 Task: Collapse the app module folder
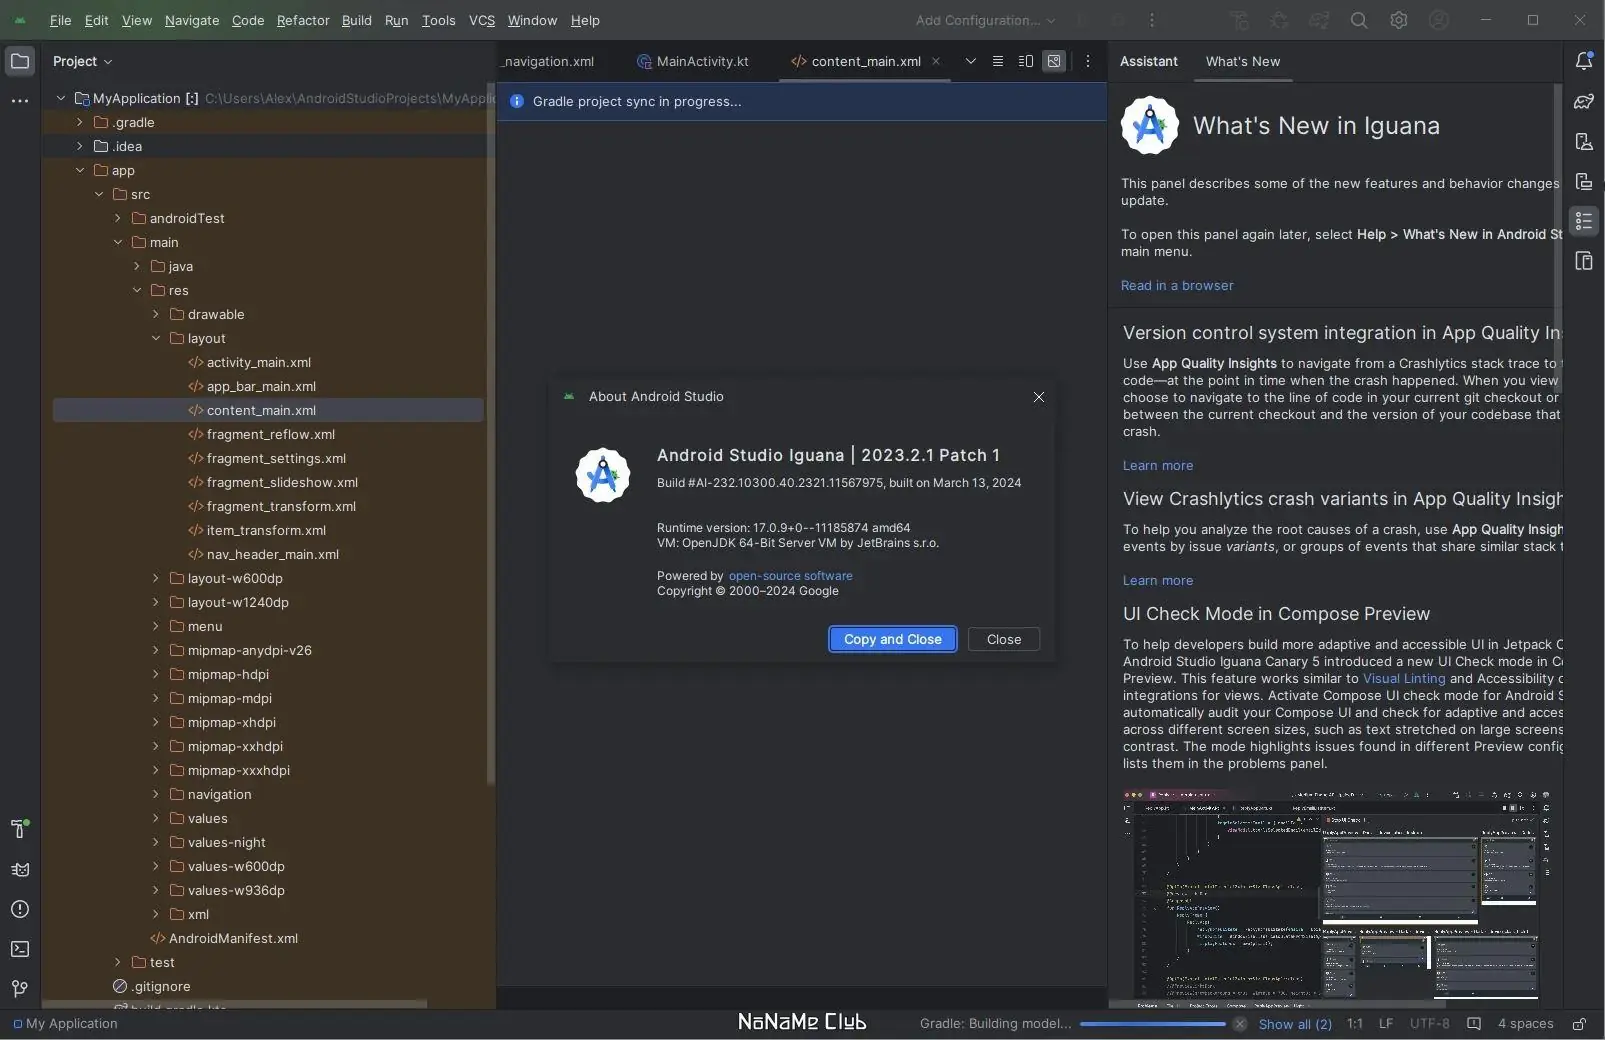[x=80, y=170]
